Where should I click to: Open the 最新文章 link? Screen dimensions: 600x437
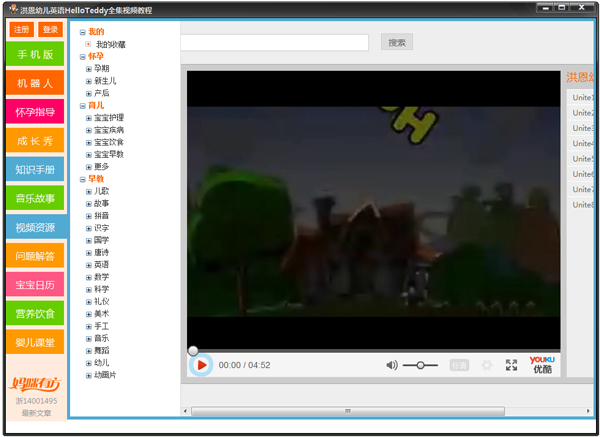pos(36,413)
